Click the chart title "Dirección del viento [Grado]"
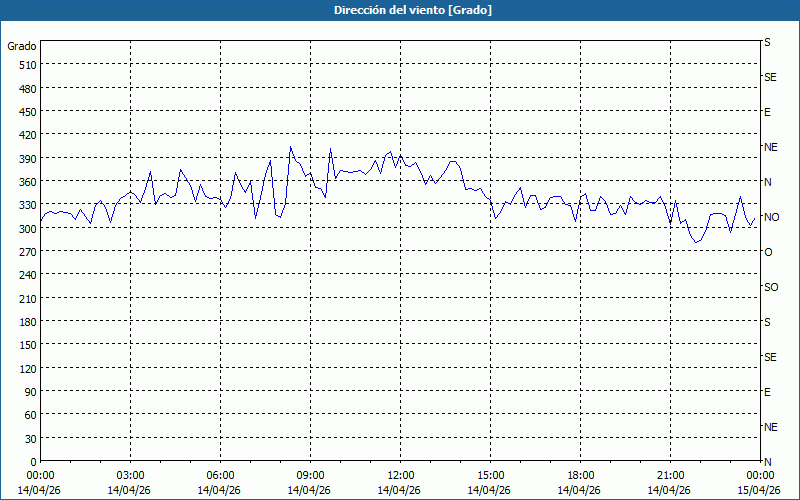Viewport: 800px width, 500px height. pyautogui.click(x=399, y=10)
